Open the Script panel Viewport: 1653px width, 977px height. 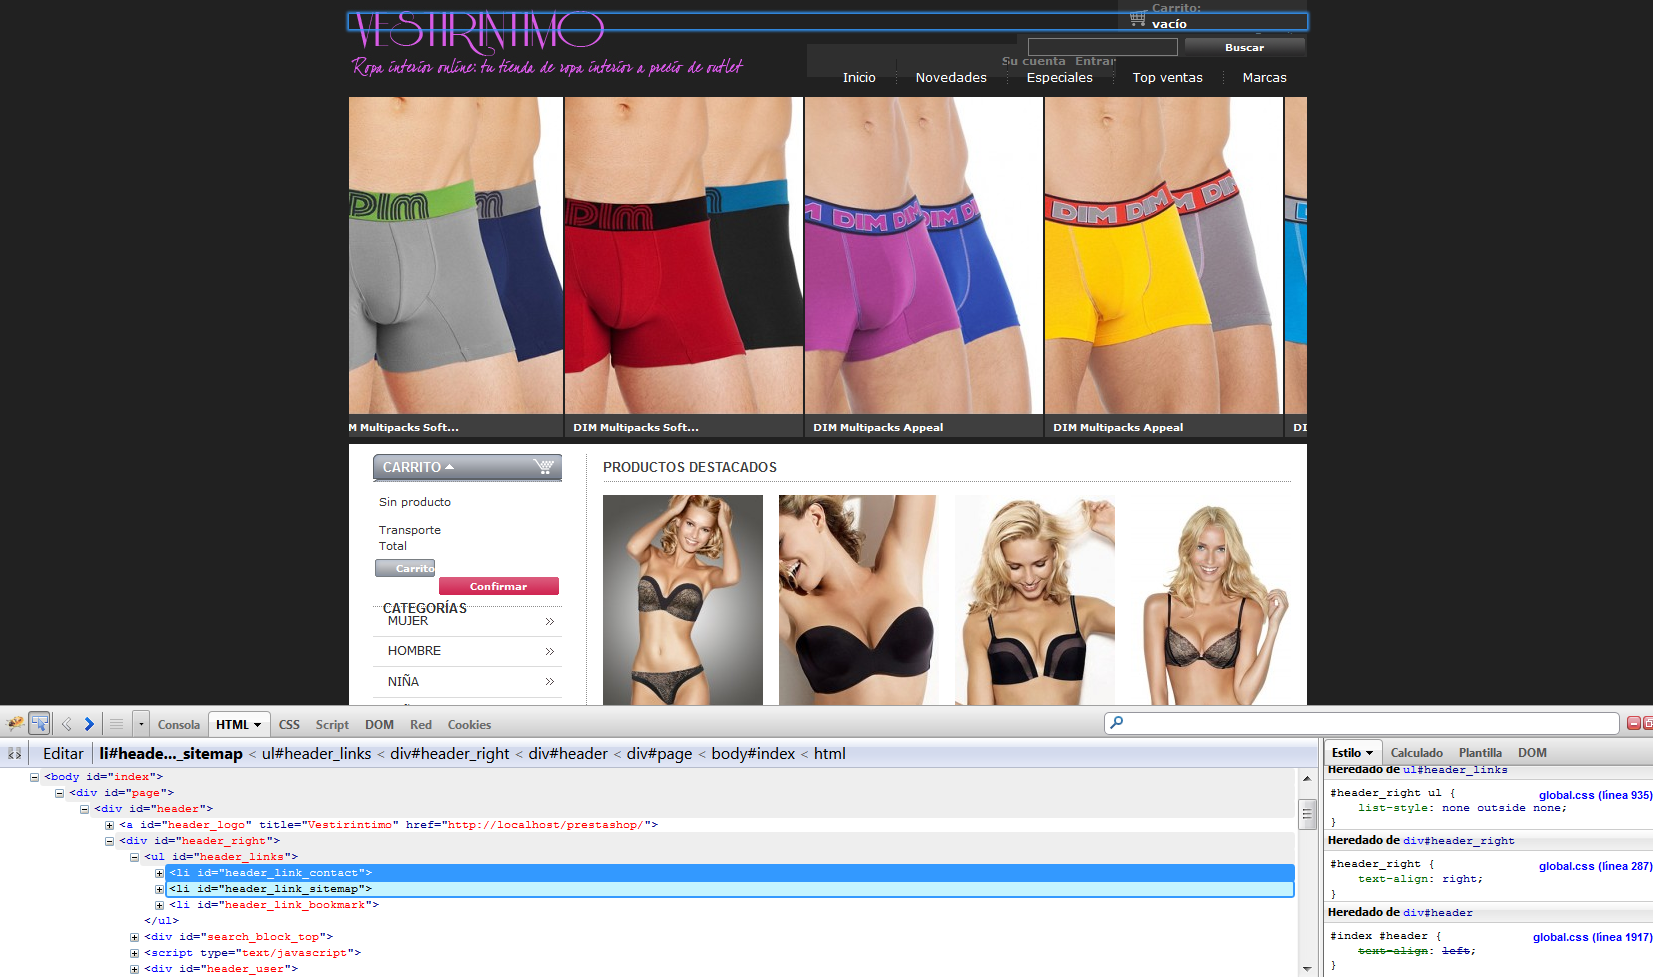pyautogui.click(x=332, y=725)
